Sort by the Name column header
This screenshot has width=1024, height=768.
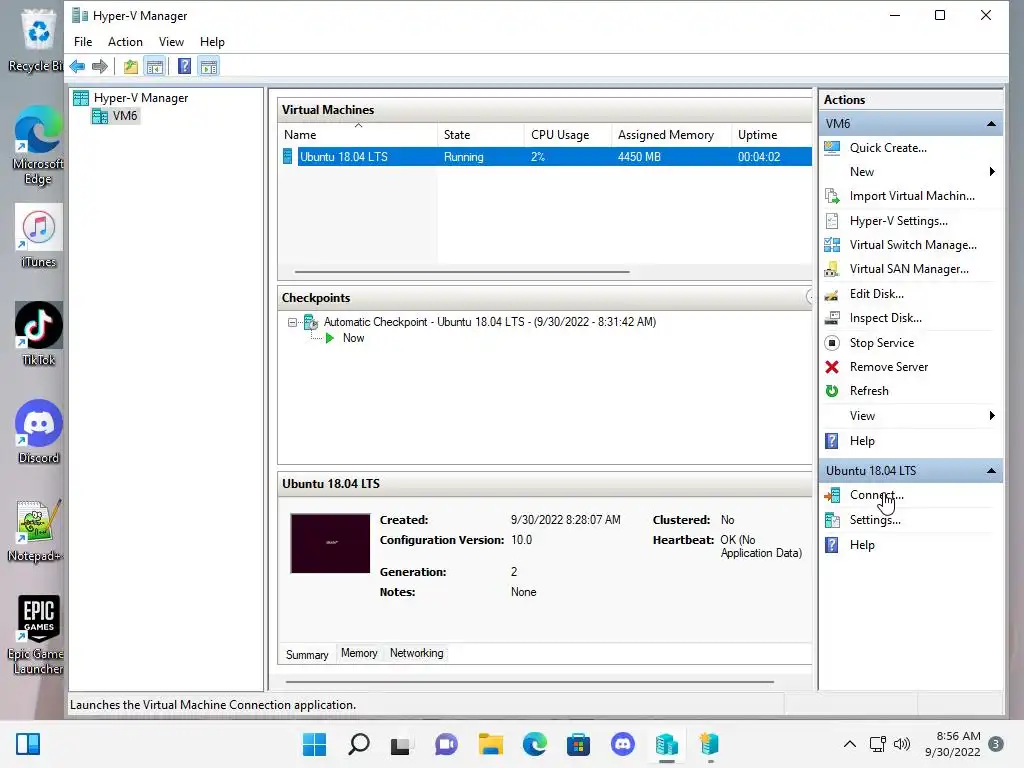pyautogui.click(x=359, y=135)
